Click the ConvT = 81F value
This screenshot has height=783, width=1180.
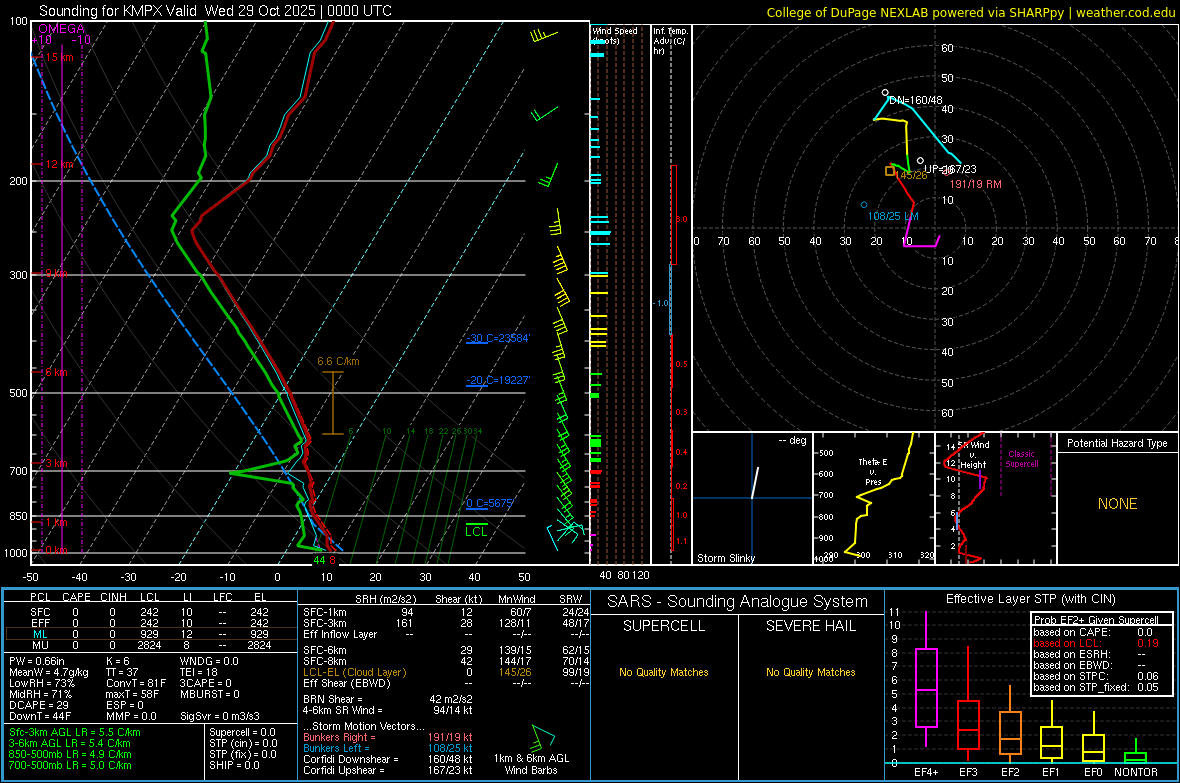[135, 684]
